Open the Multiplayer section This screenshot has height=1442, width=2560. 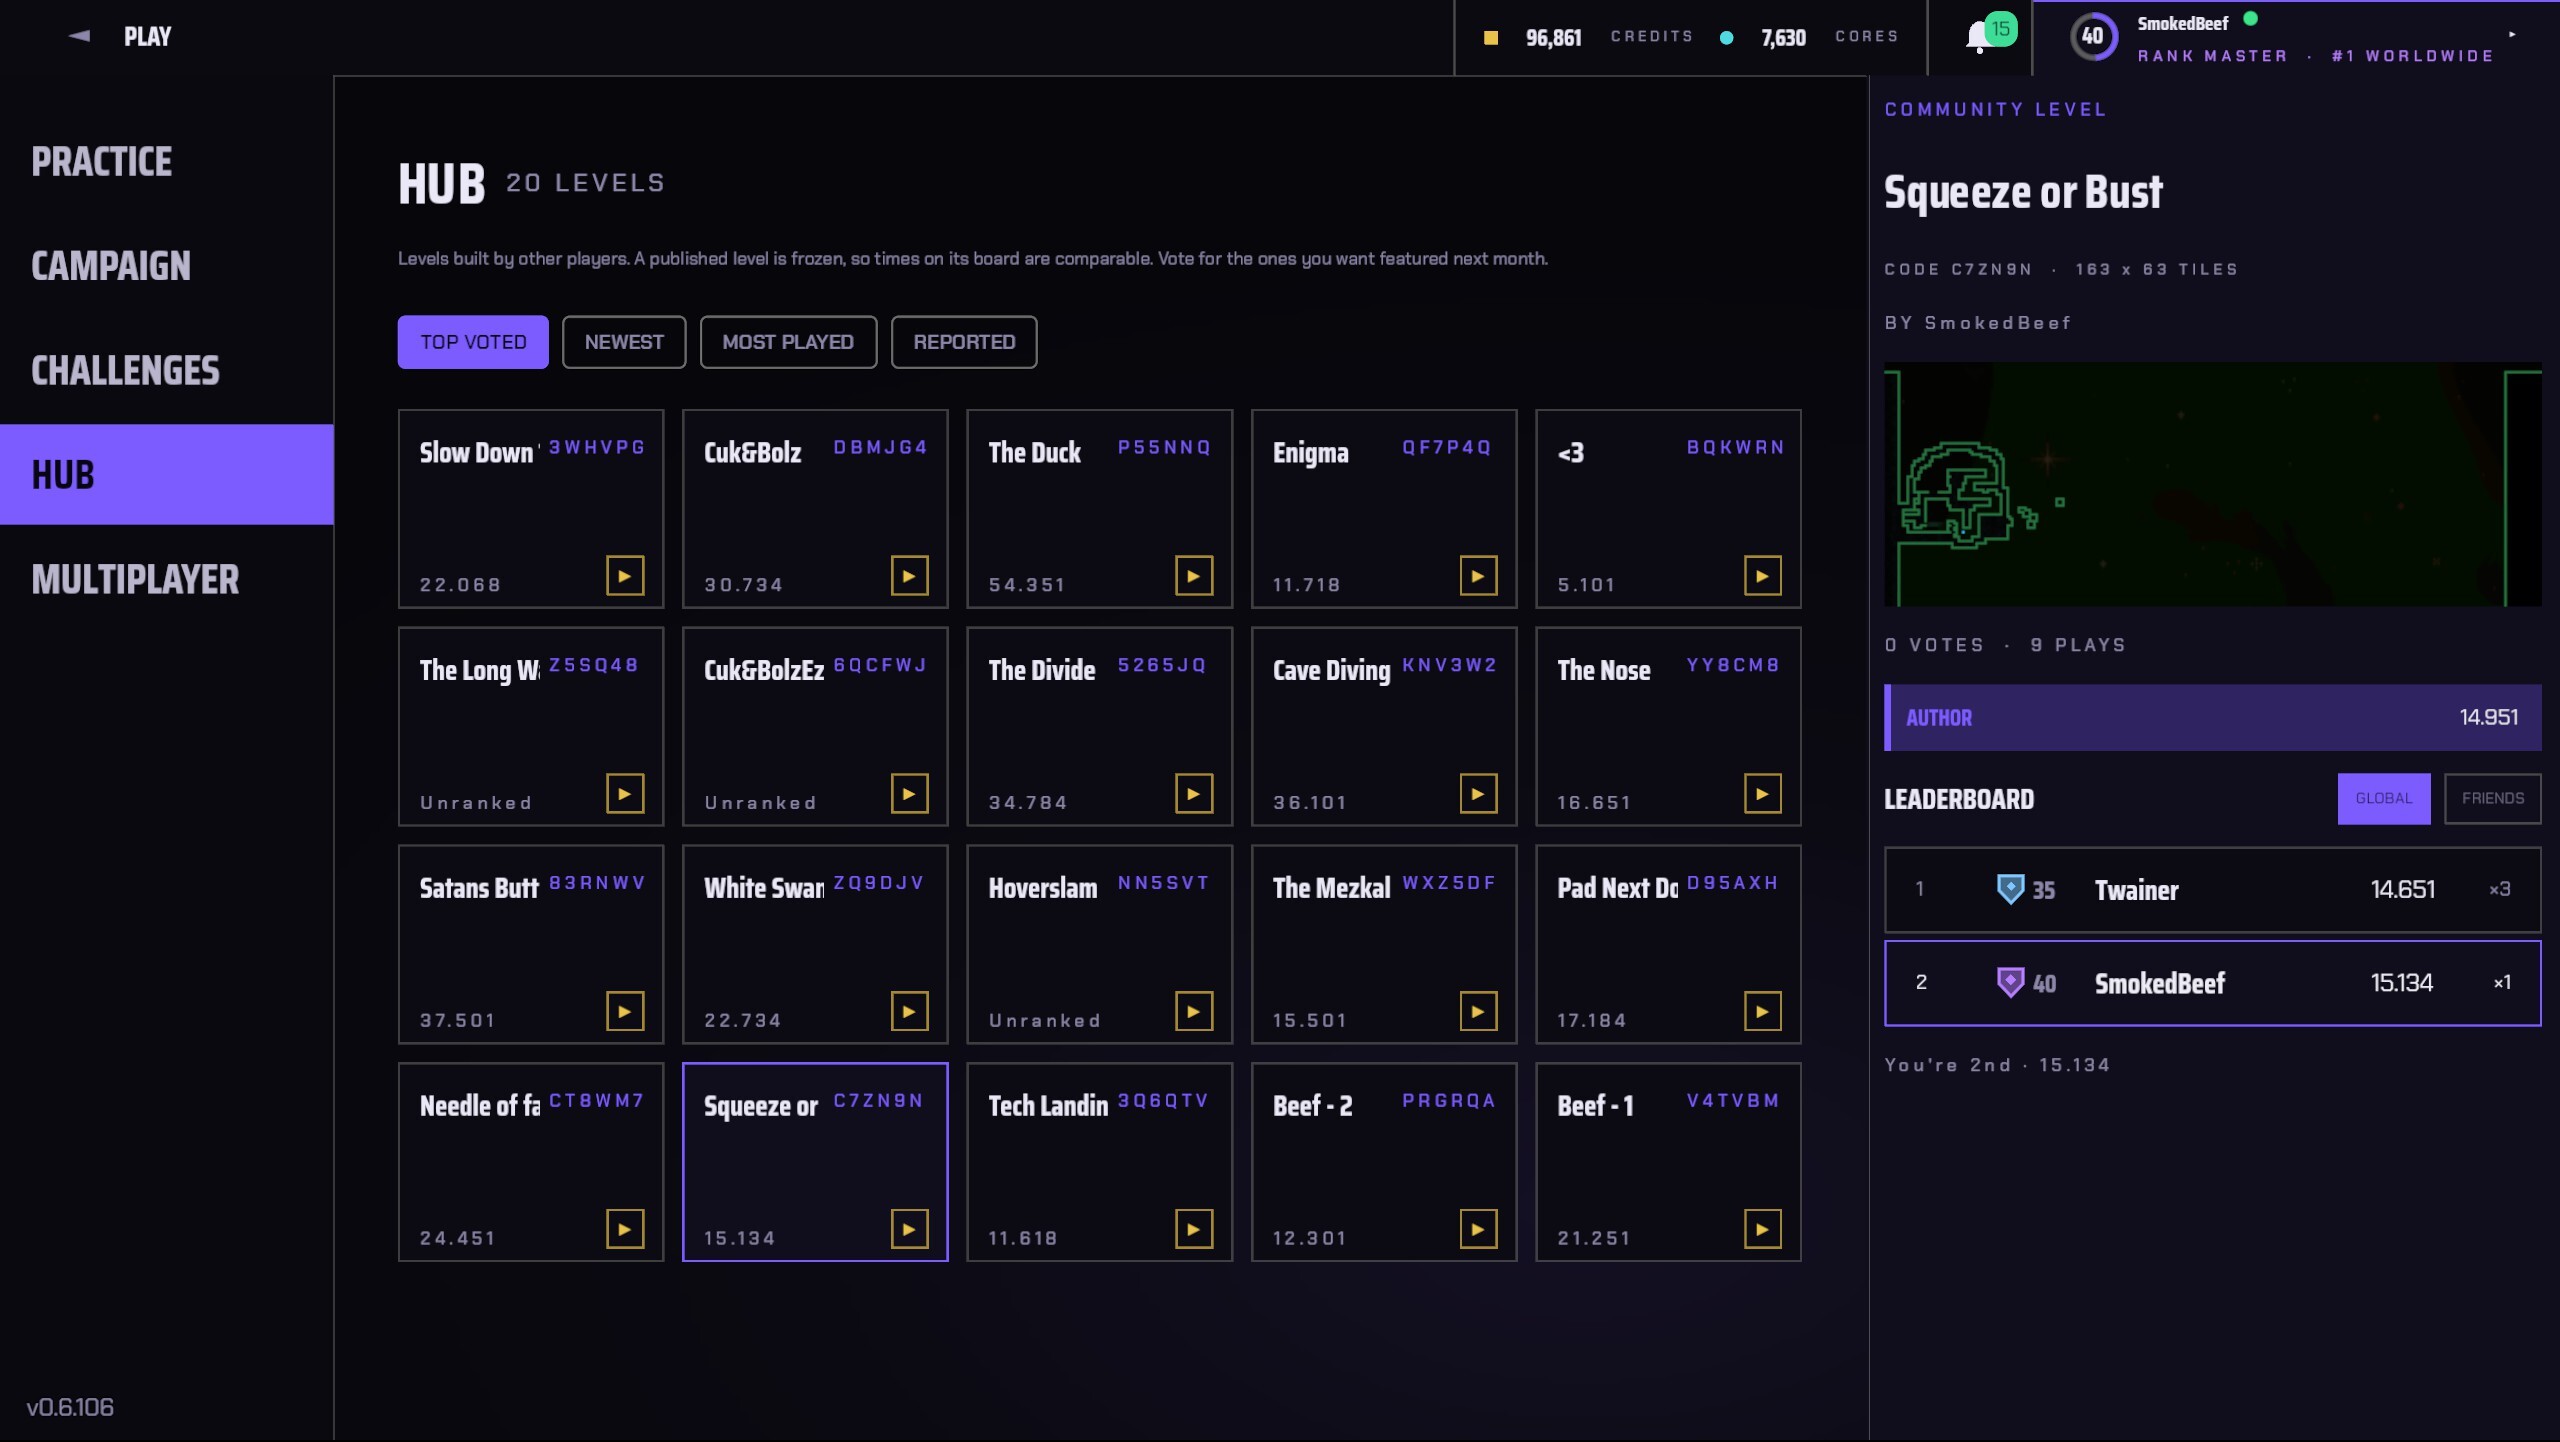(x=135, y=580)
